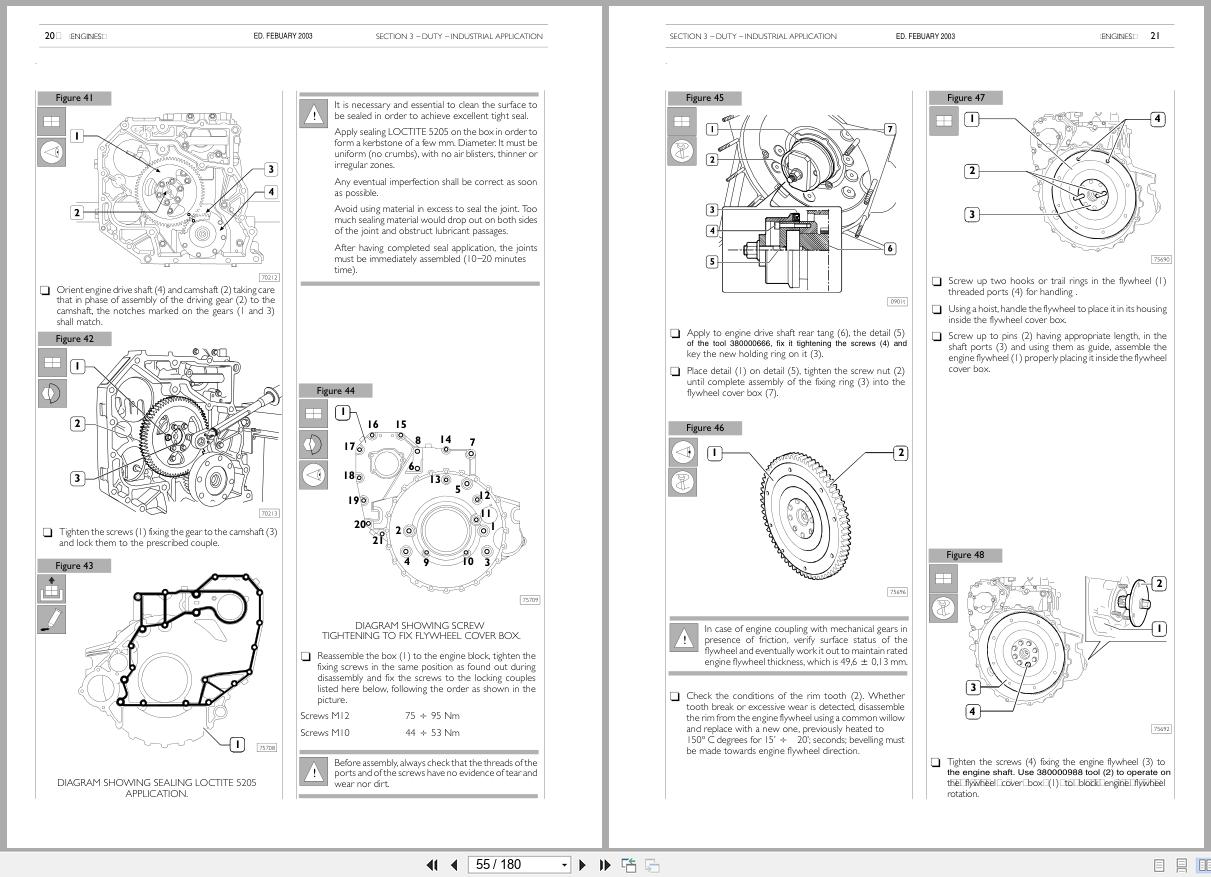
Task: Click the warning triangle beside the sealing surface note
Action: tap(312, 114)
